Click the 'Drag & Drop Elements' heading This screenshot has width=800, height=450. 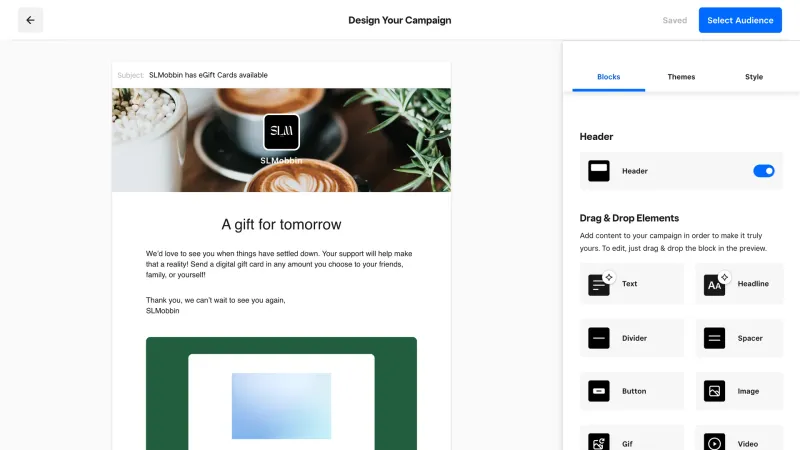[629, 218]
